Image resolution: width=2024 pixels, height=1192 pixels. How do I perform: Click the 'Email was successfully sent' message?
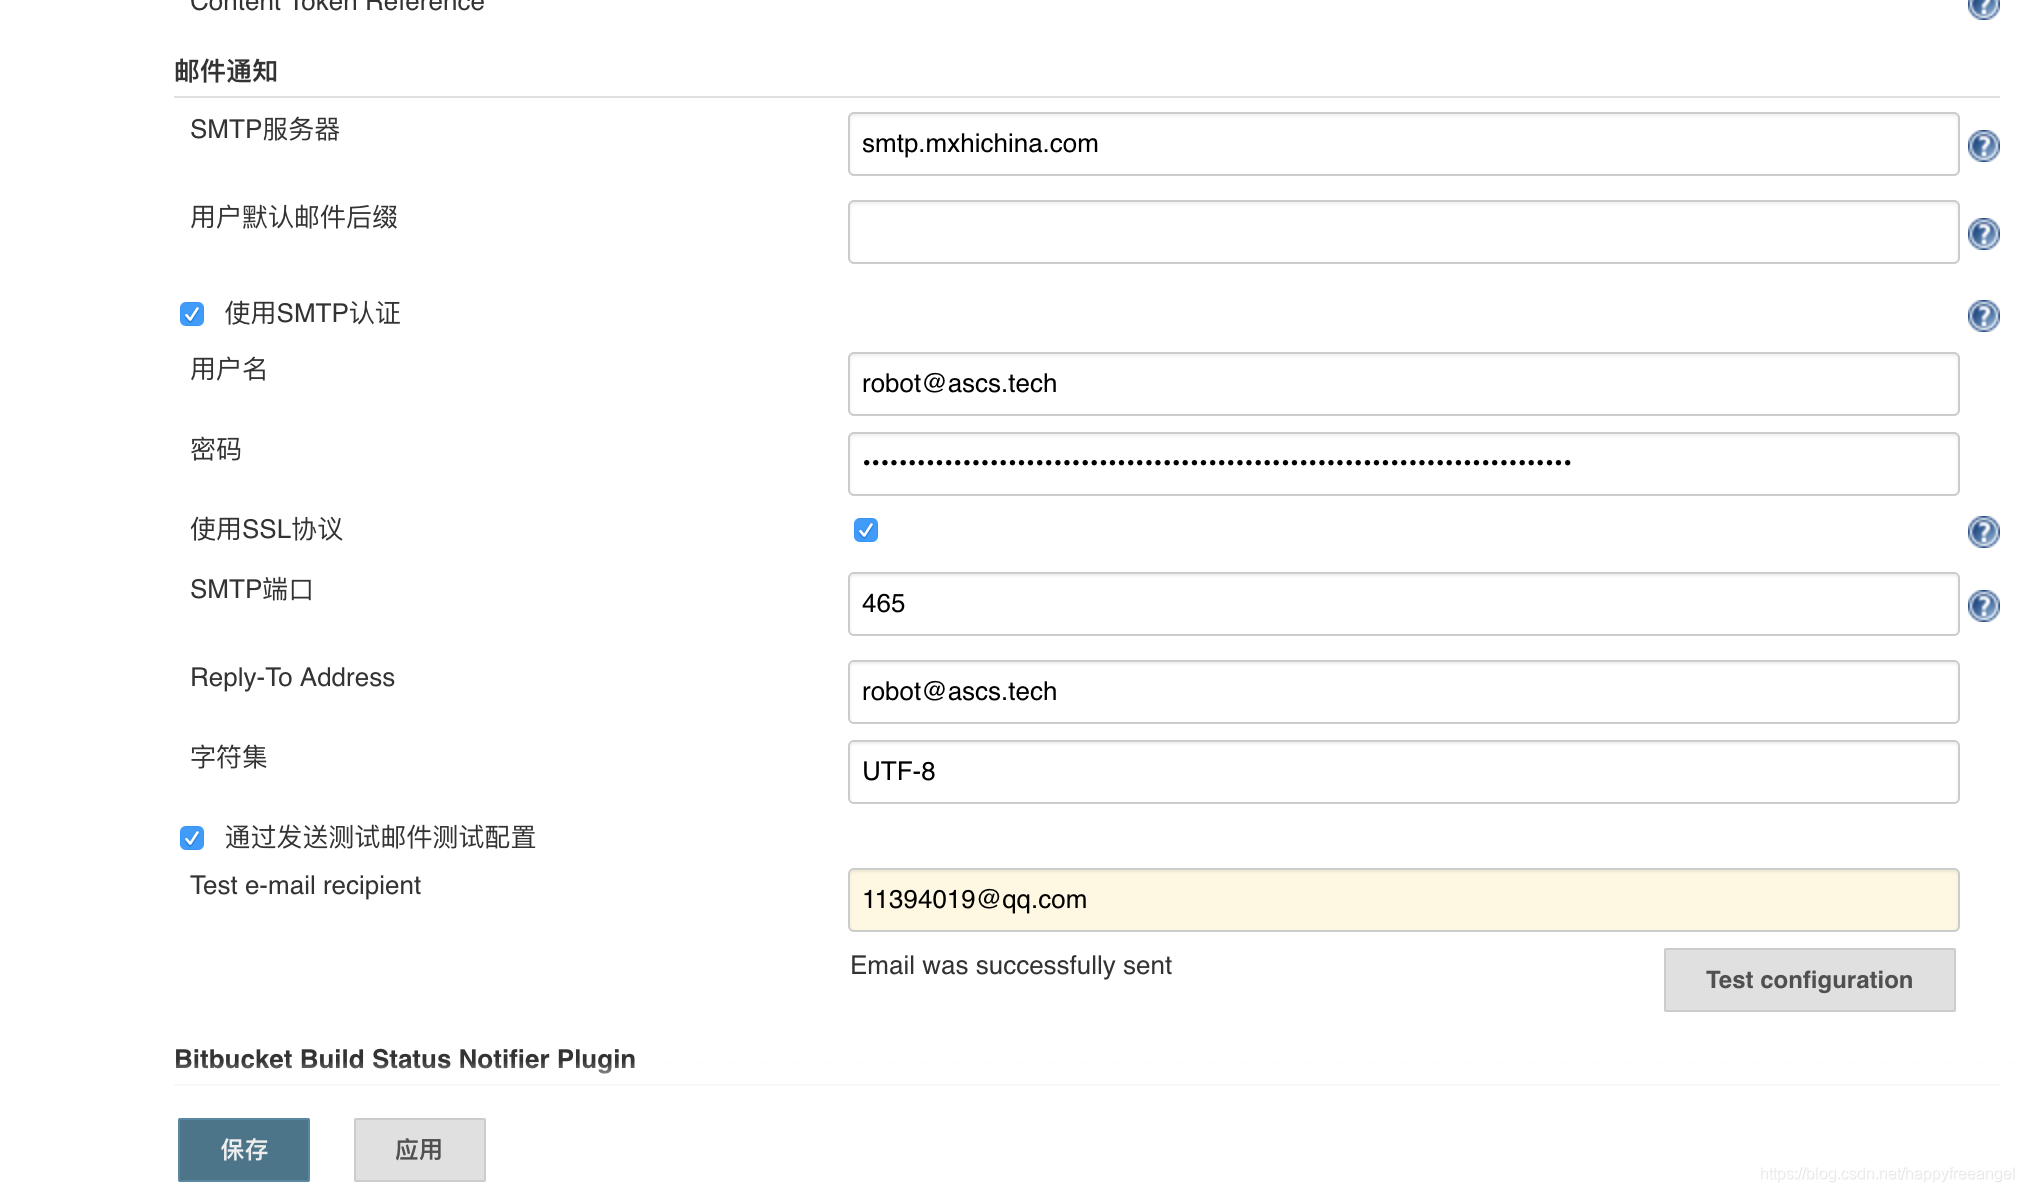(1011, 965)
